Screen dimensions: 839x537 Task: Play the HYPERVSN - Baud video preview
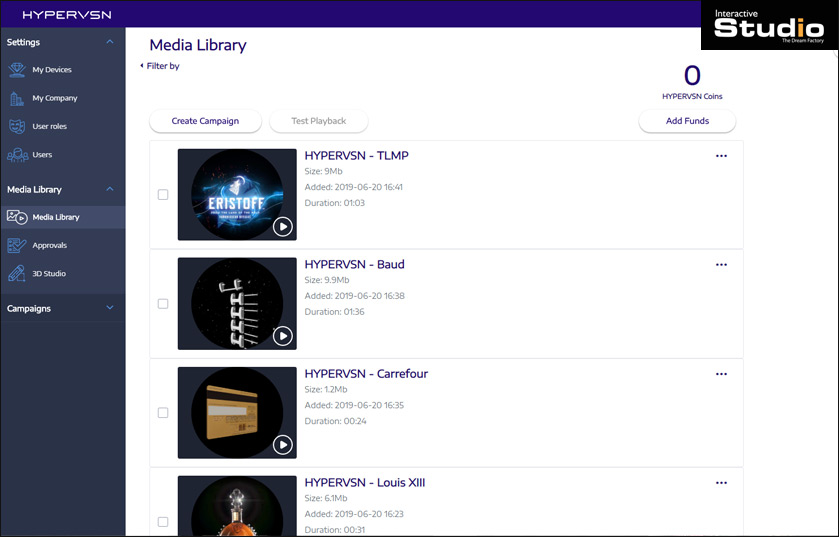click(283, 336)
